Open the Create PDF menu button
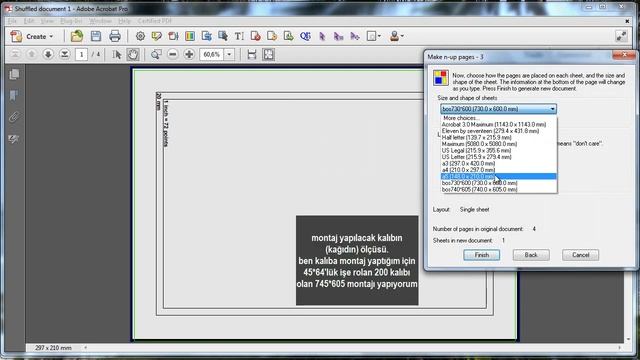 [32, 36]
